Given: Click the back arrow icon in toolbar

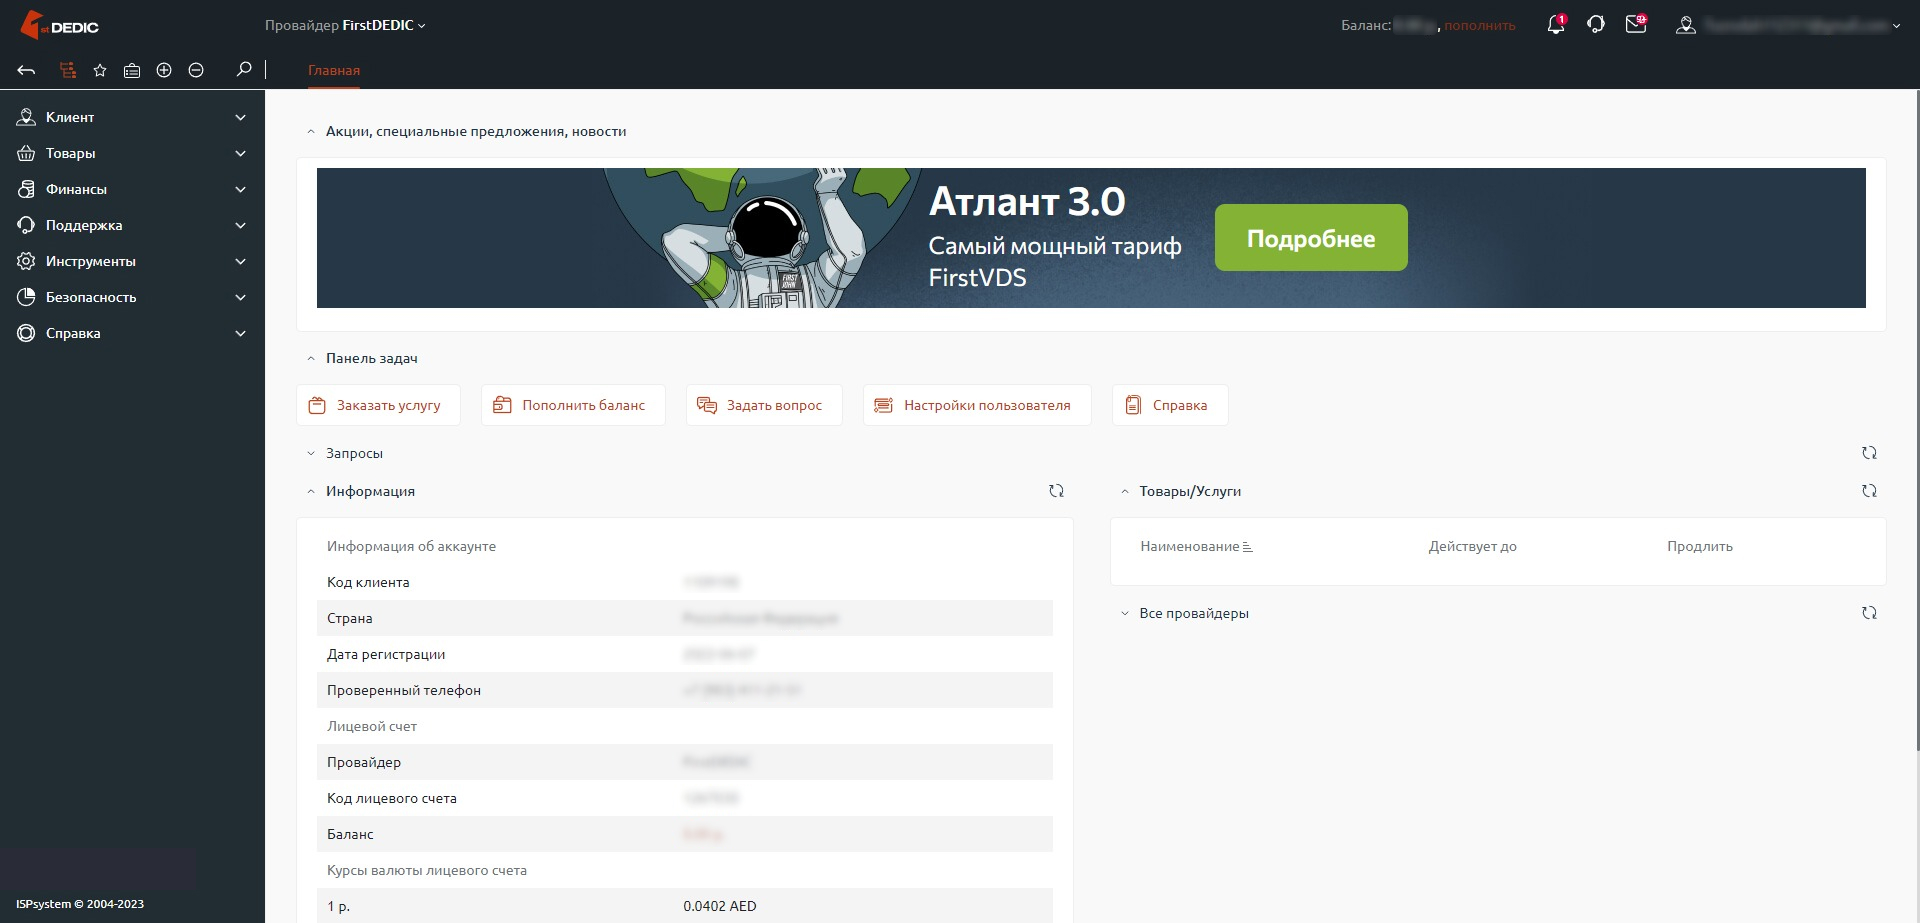Looking at the screenshot, I should coord(26,70).
